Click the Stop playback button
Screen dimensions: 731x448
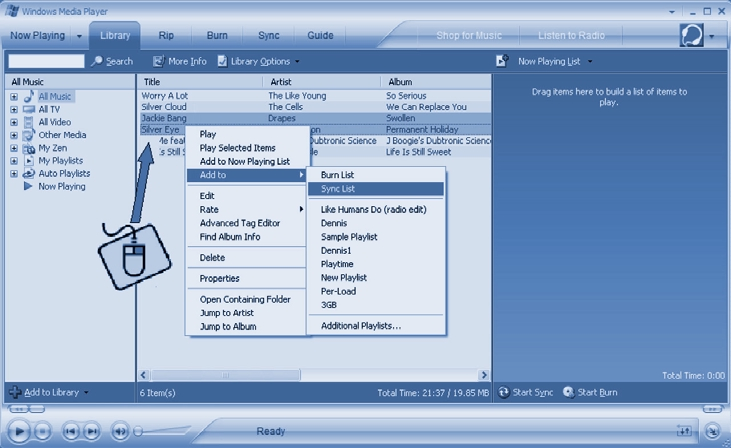[x=42, y=431]
